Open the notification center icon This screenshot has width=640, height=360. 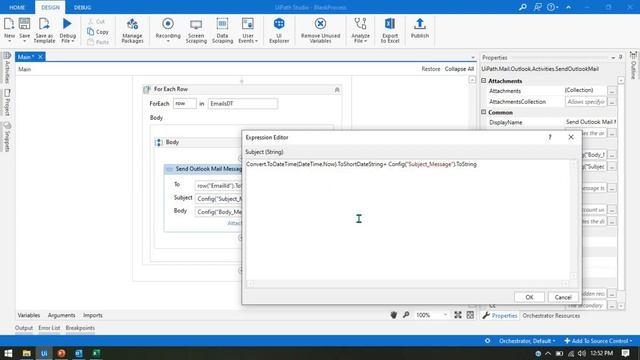point(626,353)
